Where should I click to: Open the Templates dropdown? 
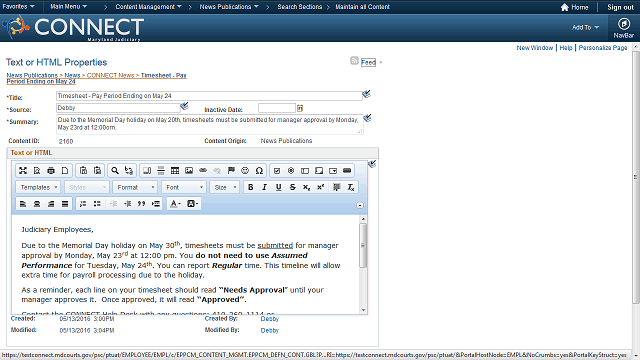[38, 187]
